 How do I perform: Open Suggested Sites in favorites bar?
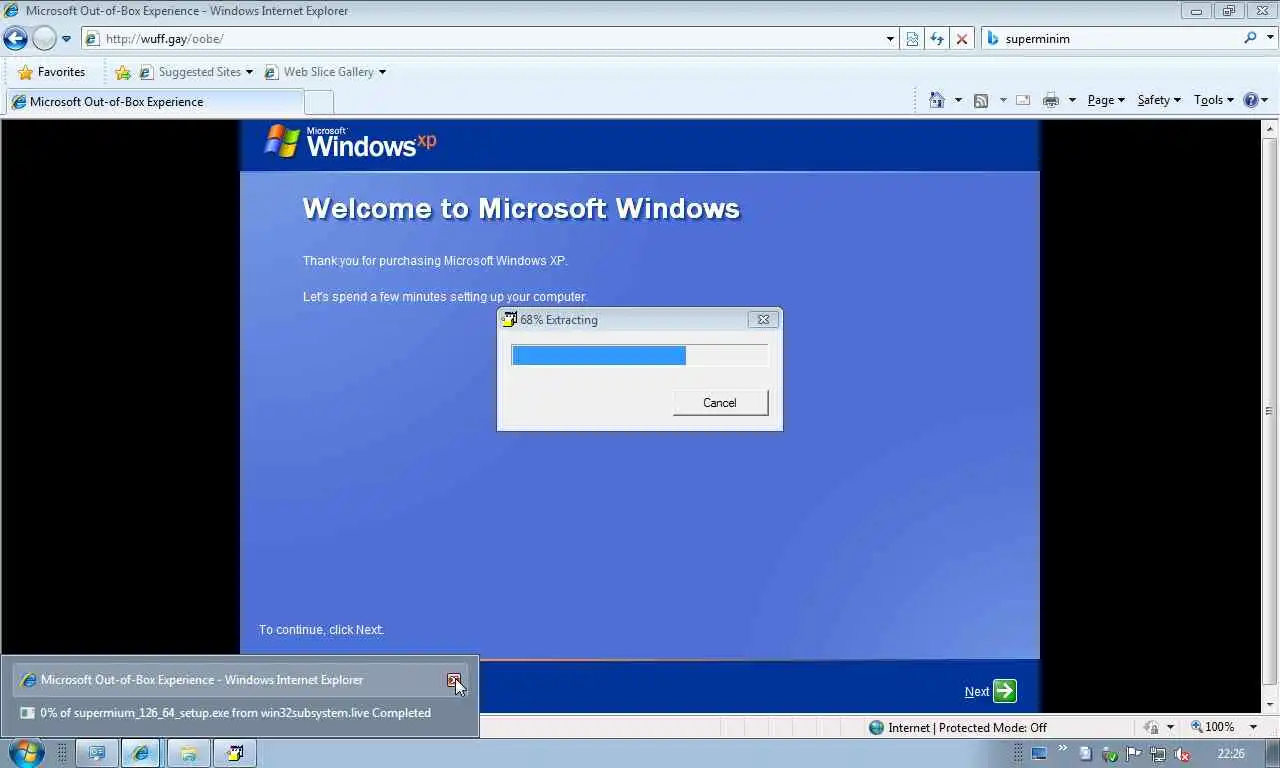[x=196, y=72]
